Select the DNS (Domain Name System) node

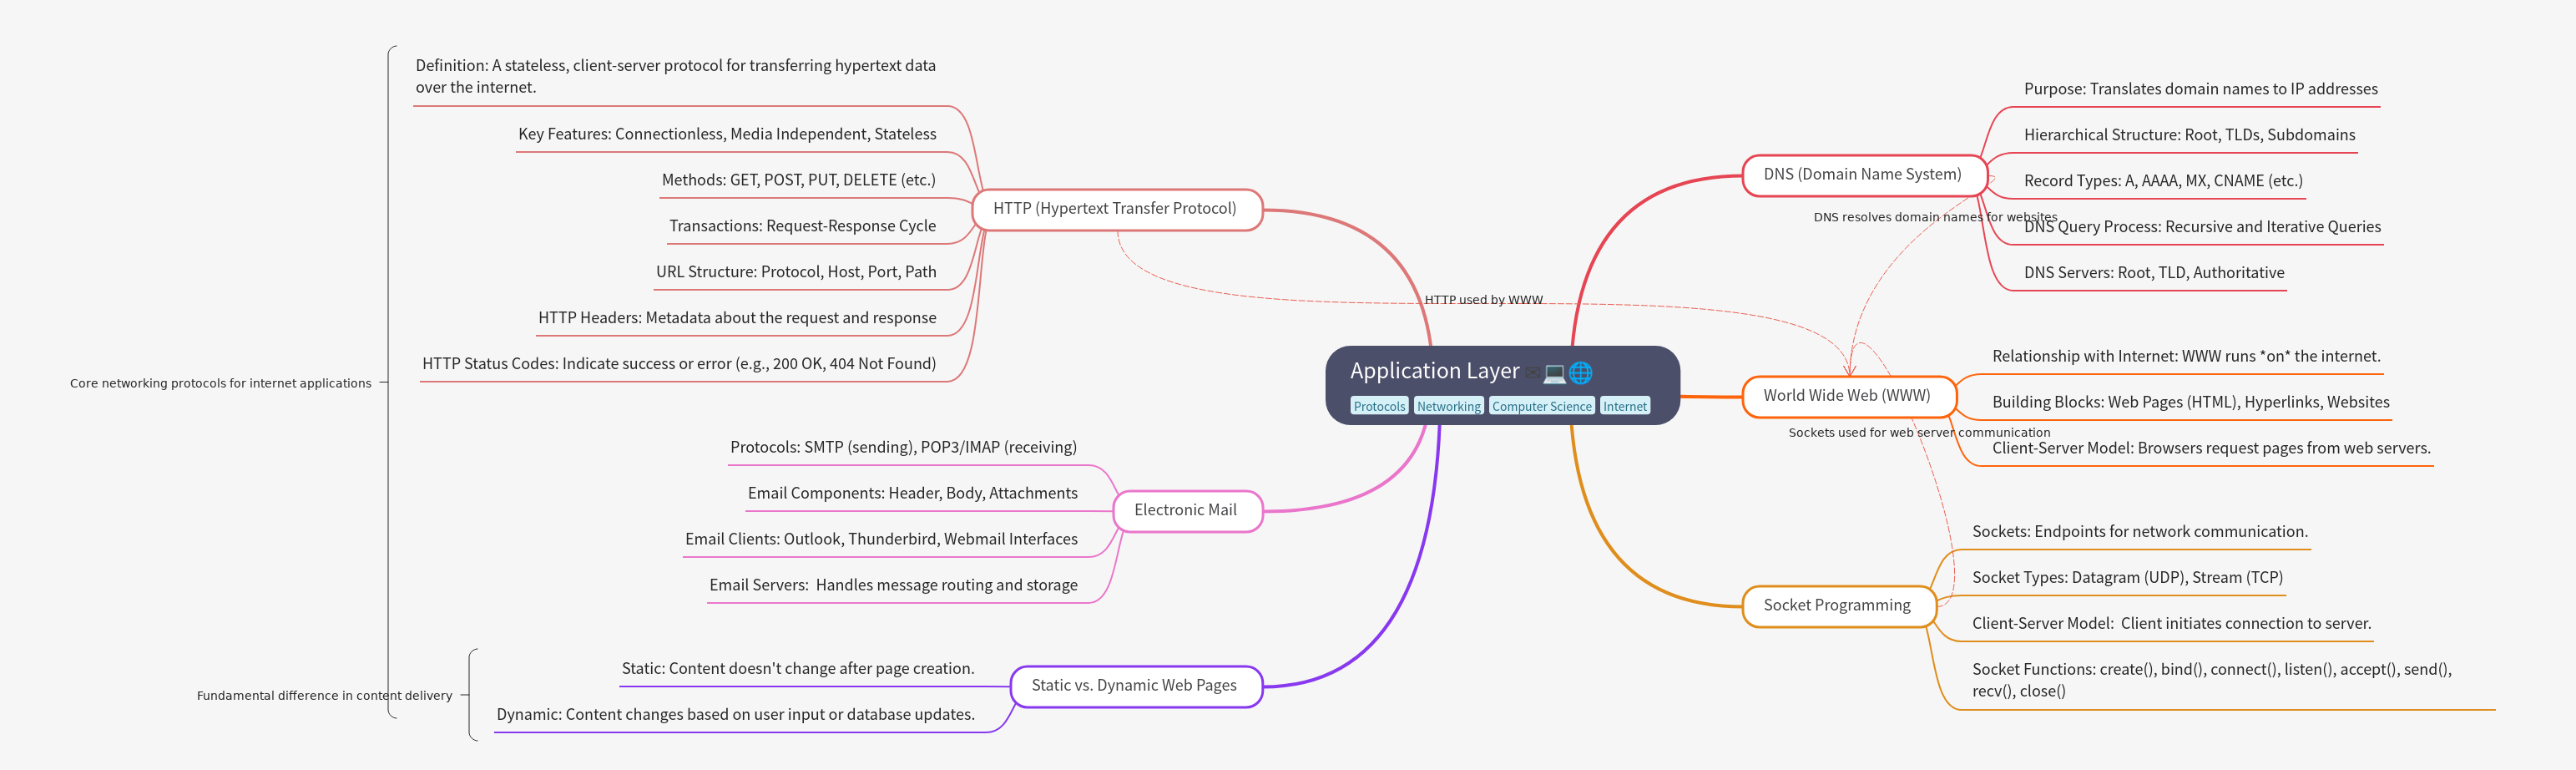tap(1863, 175)
